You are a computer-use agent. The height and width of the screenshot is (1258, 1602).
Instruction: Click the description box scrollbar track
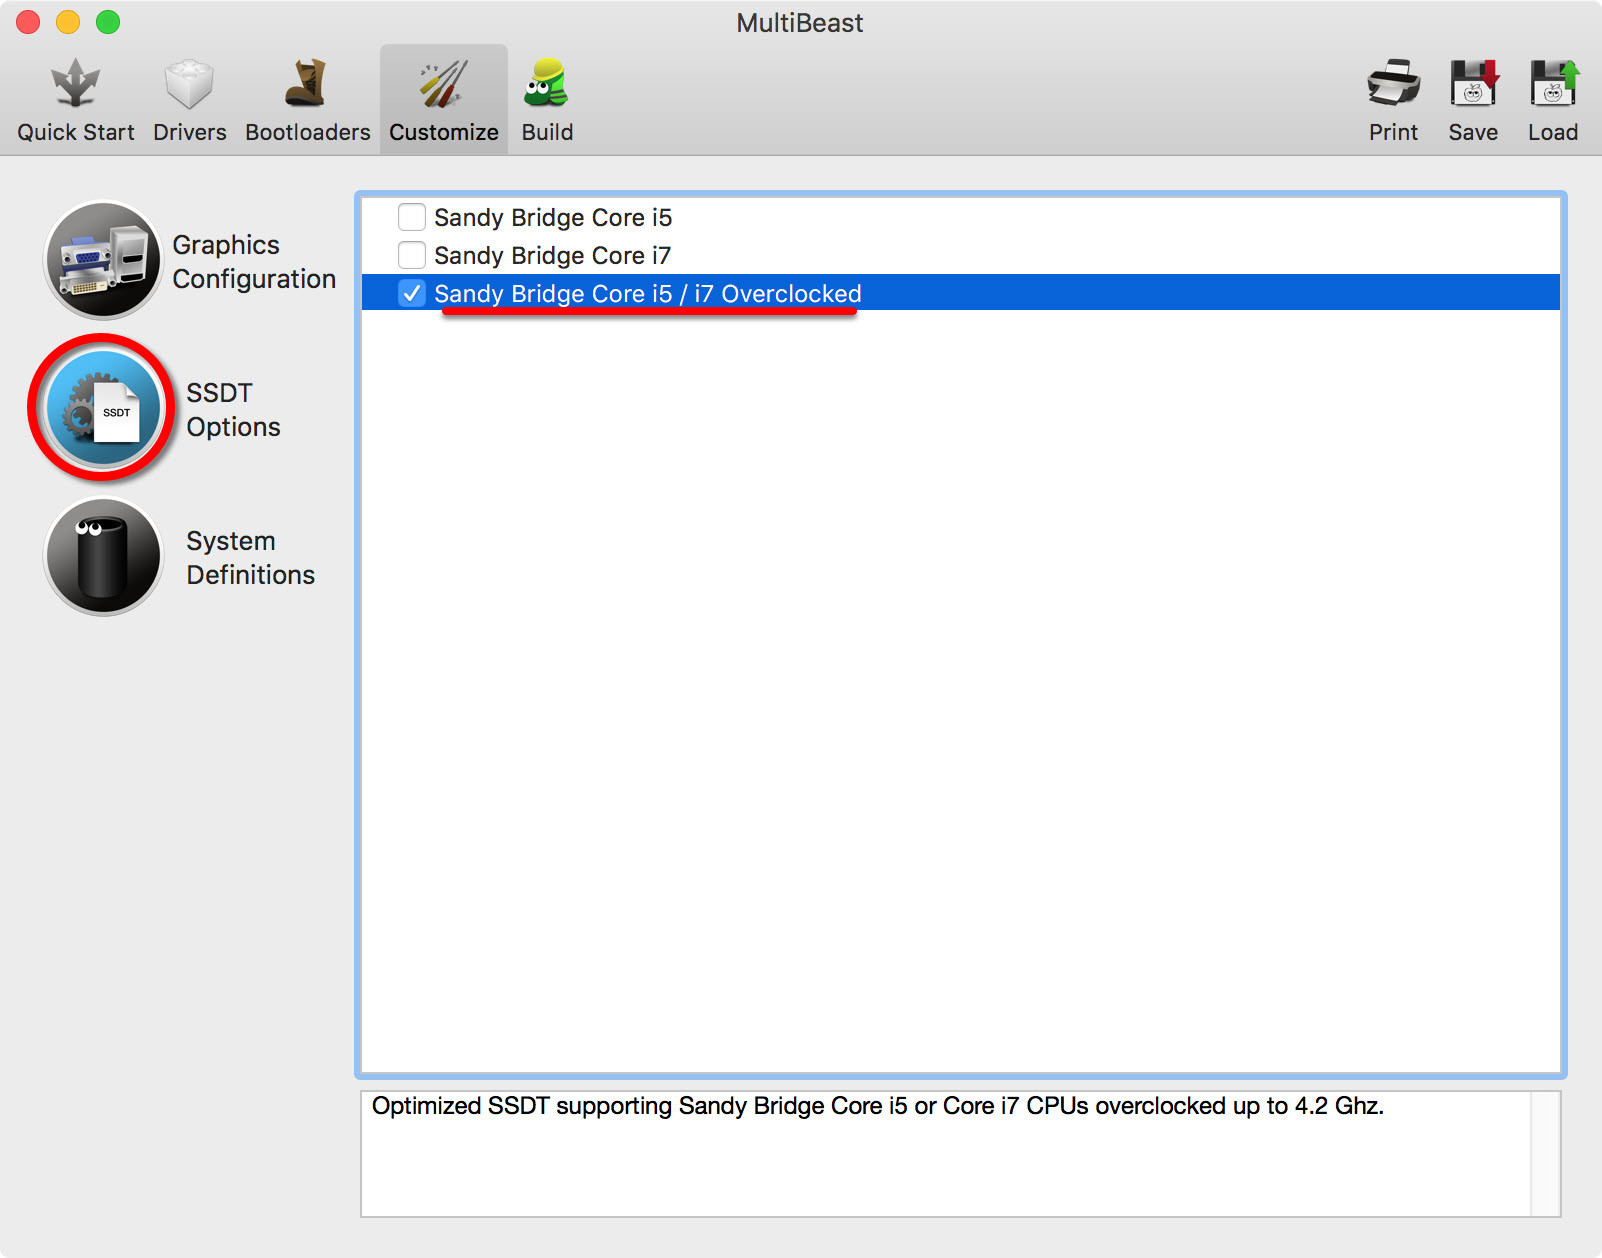(x=1546, y=1153)
